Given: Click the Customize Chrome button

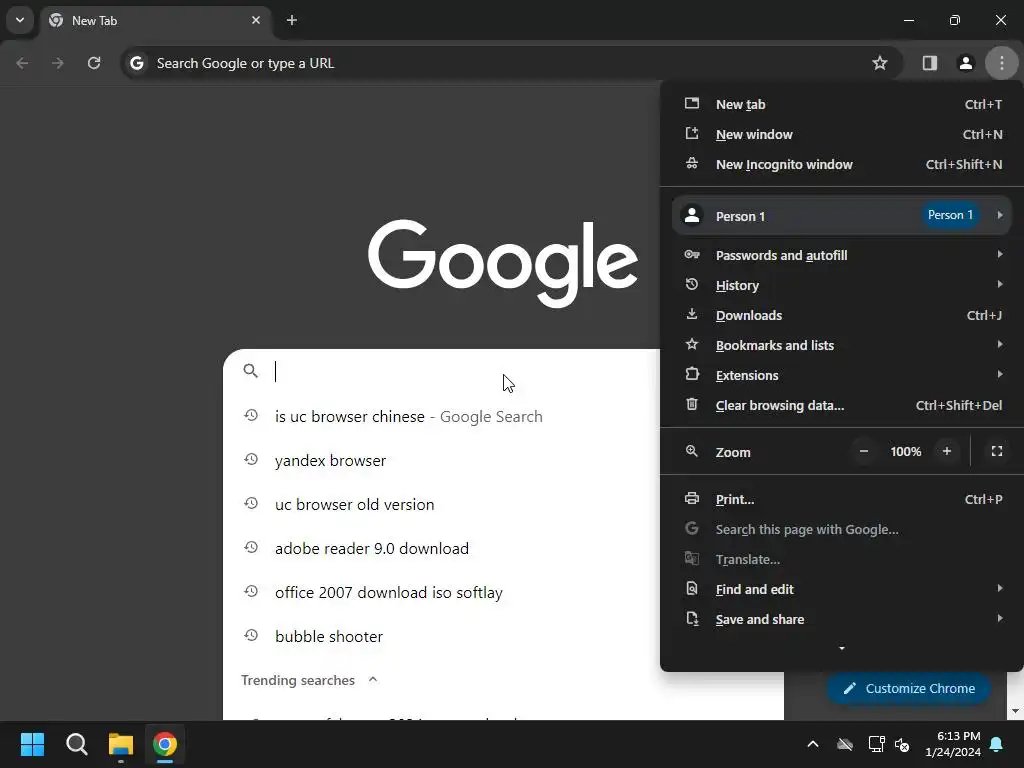Looking at the screenshot, I should [909, 688].
